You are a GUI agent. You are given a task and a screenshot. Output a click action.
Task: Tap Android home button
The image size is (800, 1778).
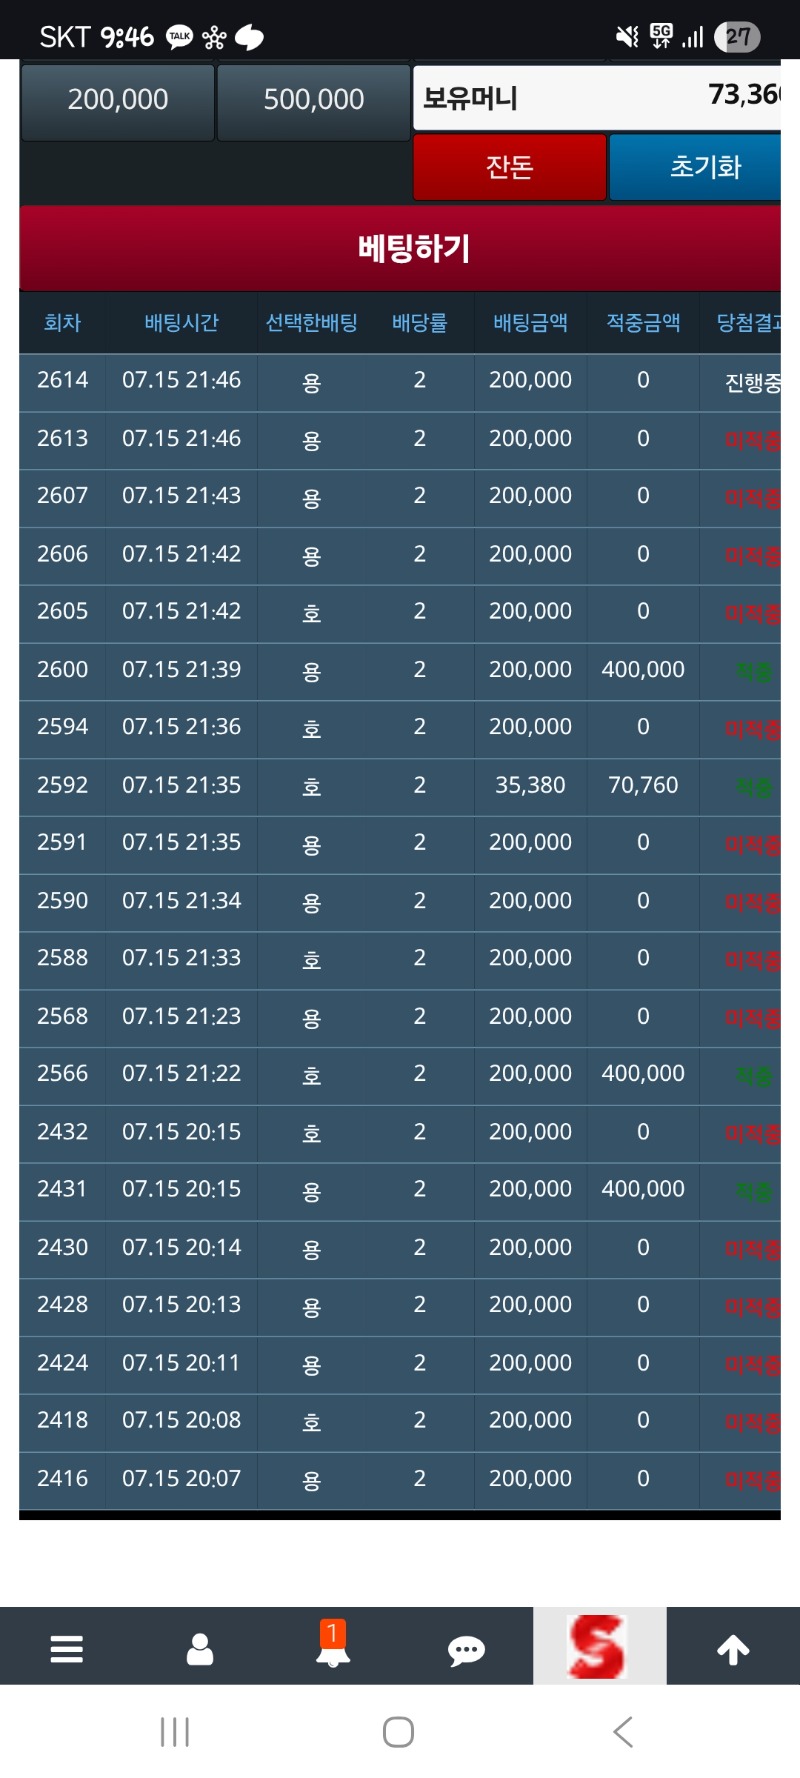[x=398, y=1732]
